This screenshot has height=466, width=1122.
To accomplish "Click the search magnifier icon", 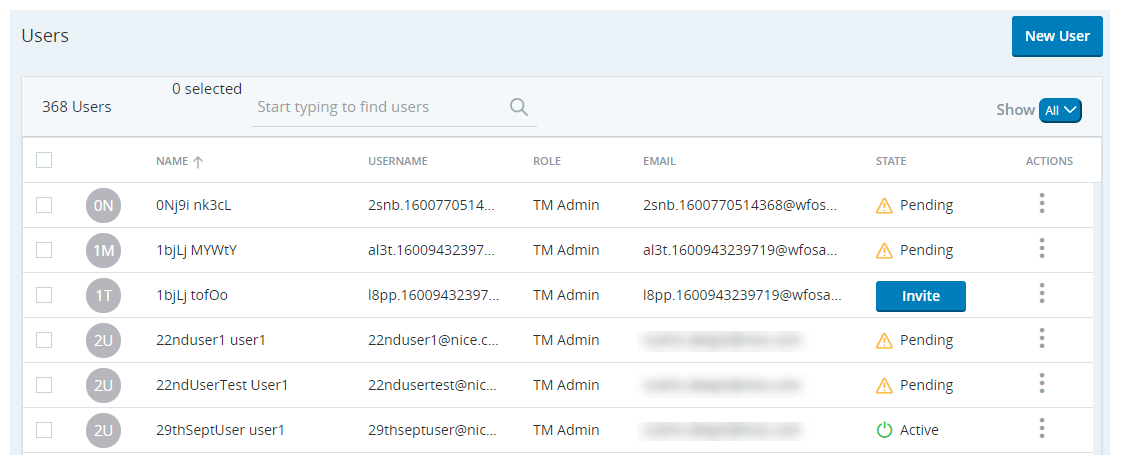I will (x=518, y=107).
